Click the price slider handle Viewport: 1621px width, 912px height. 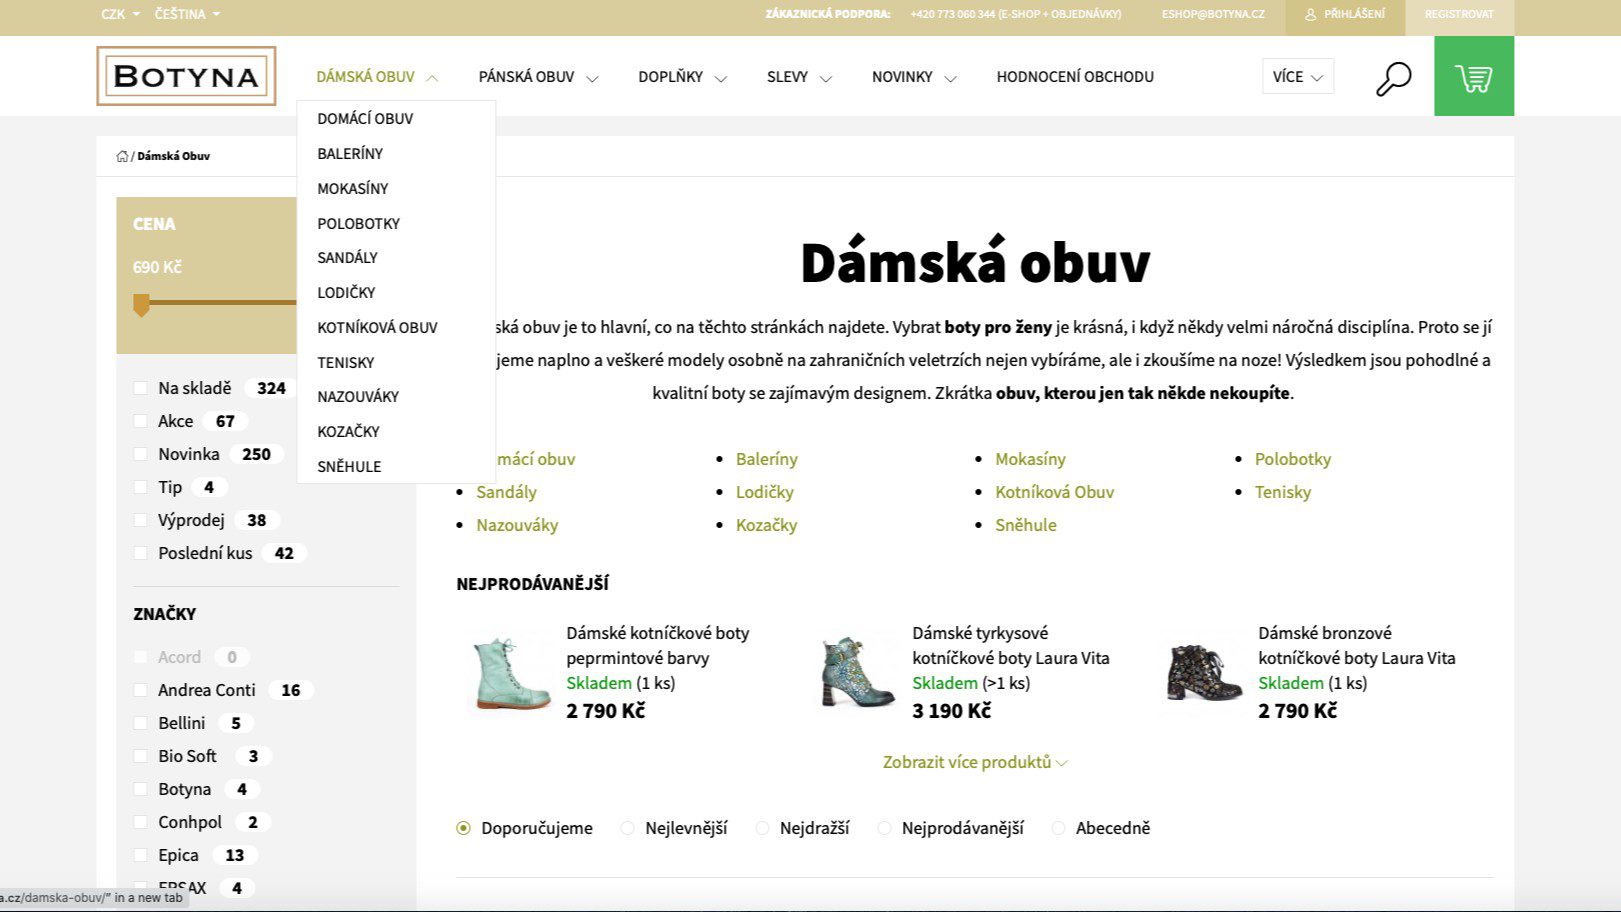click(142, 304)
